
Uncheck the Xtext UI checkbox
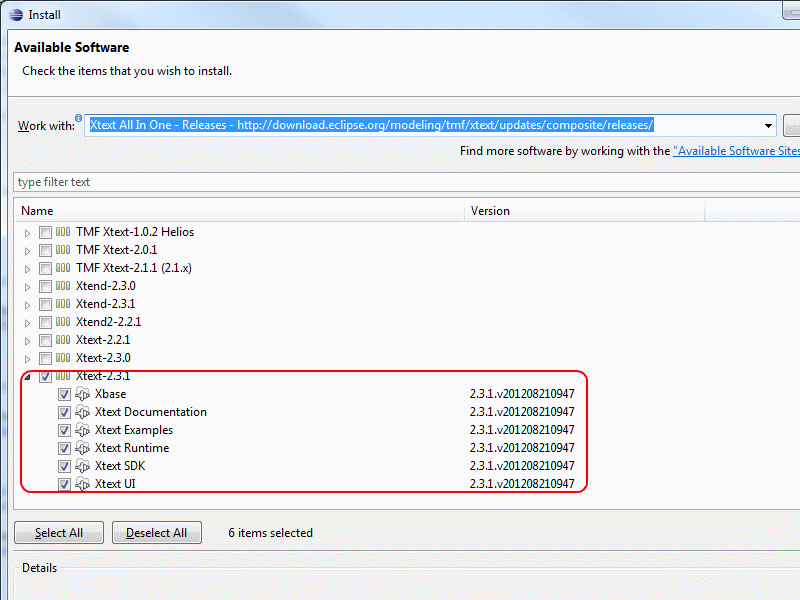[64, 484]
